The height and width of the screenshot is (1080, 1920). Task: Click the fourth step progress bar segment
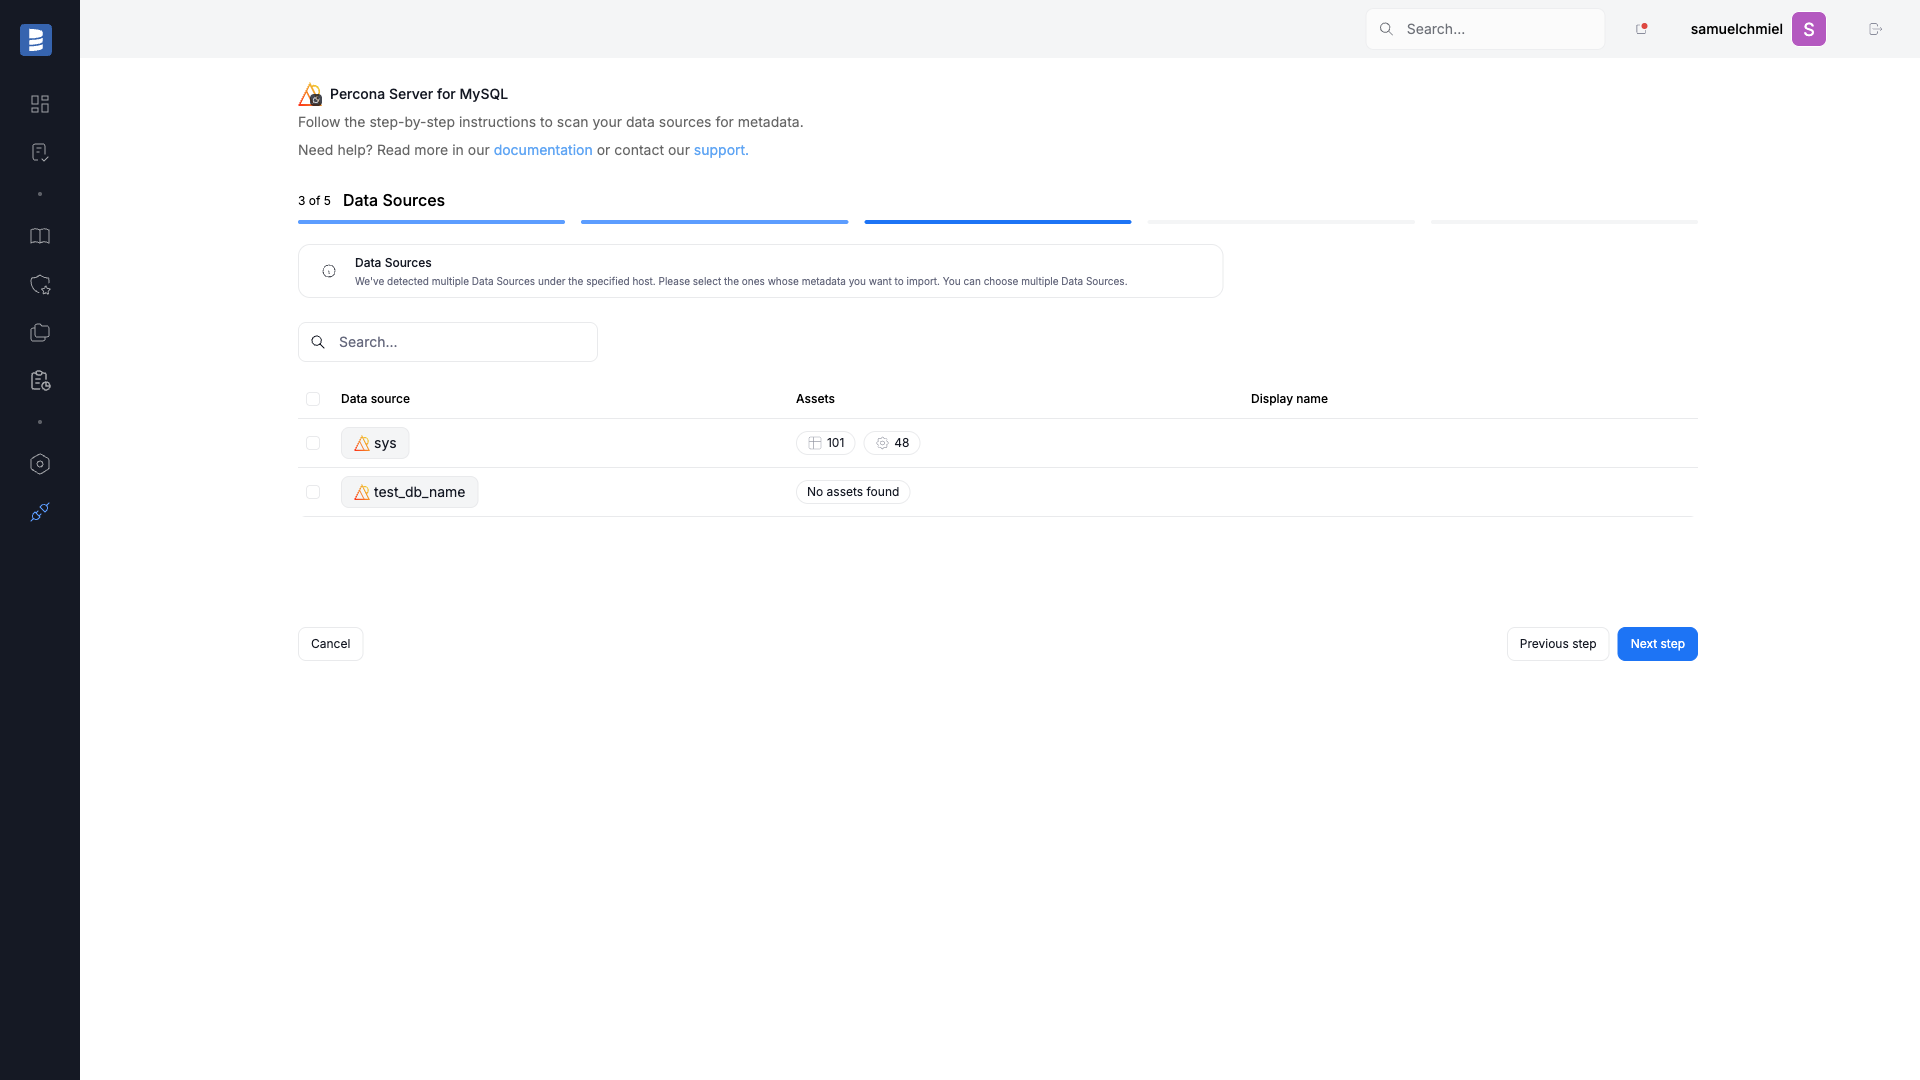pyautogui.click(x=1281, y=222)
